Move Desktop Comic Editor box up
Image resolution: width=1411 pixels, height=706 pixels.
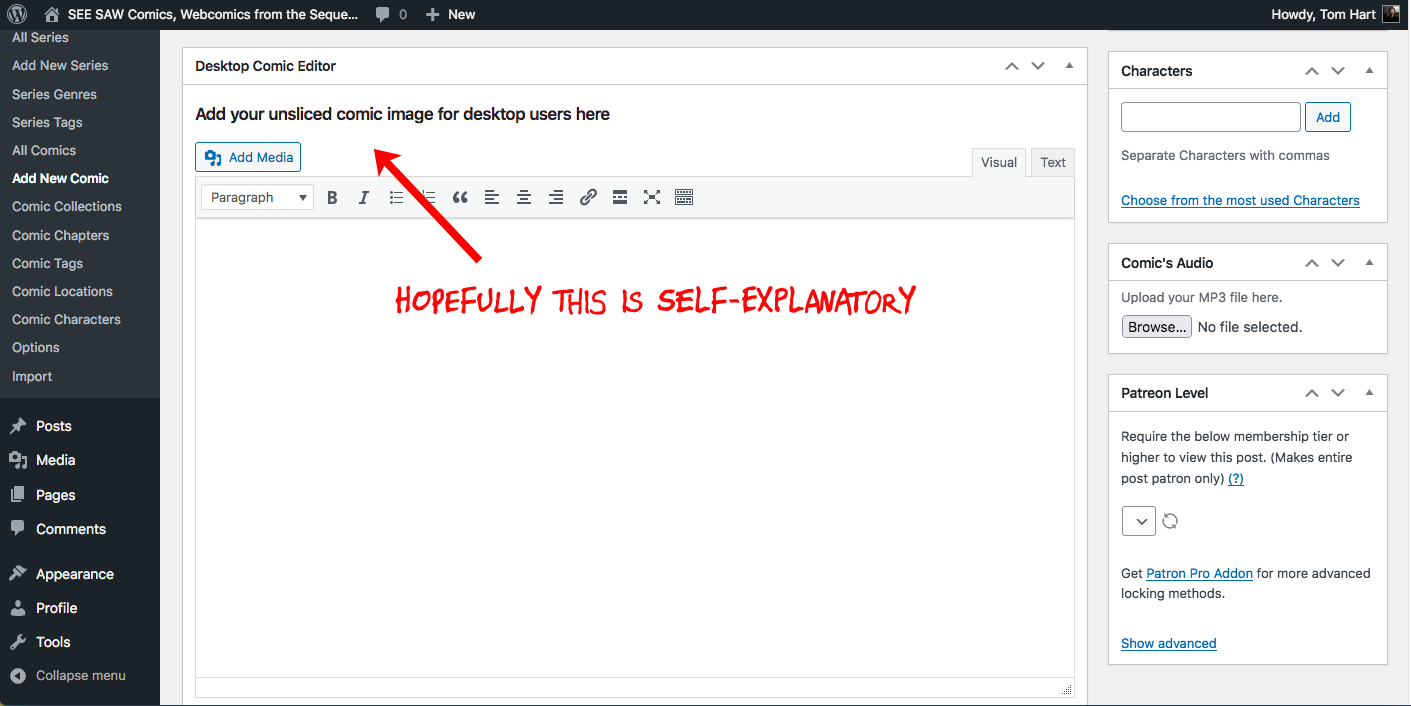1012,66
